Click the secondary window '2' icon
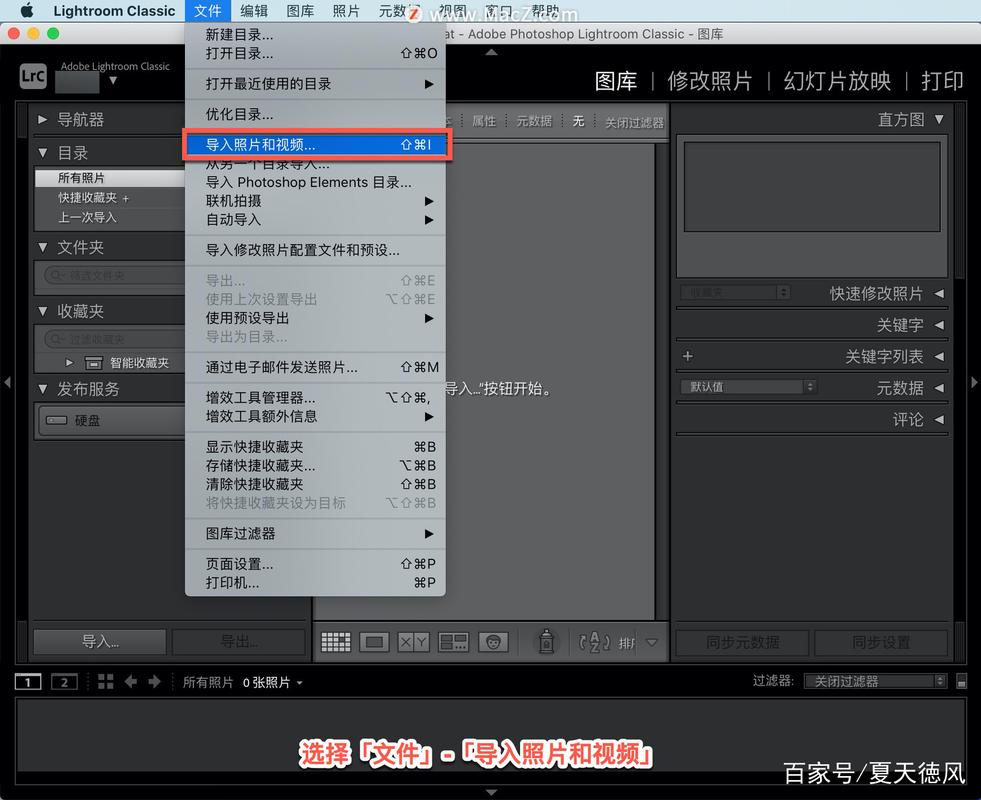The width and height of the screenshot is (981, 800). [64, 681]
